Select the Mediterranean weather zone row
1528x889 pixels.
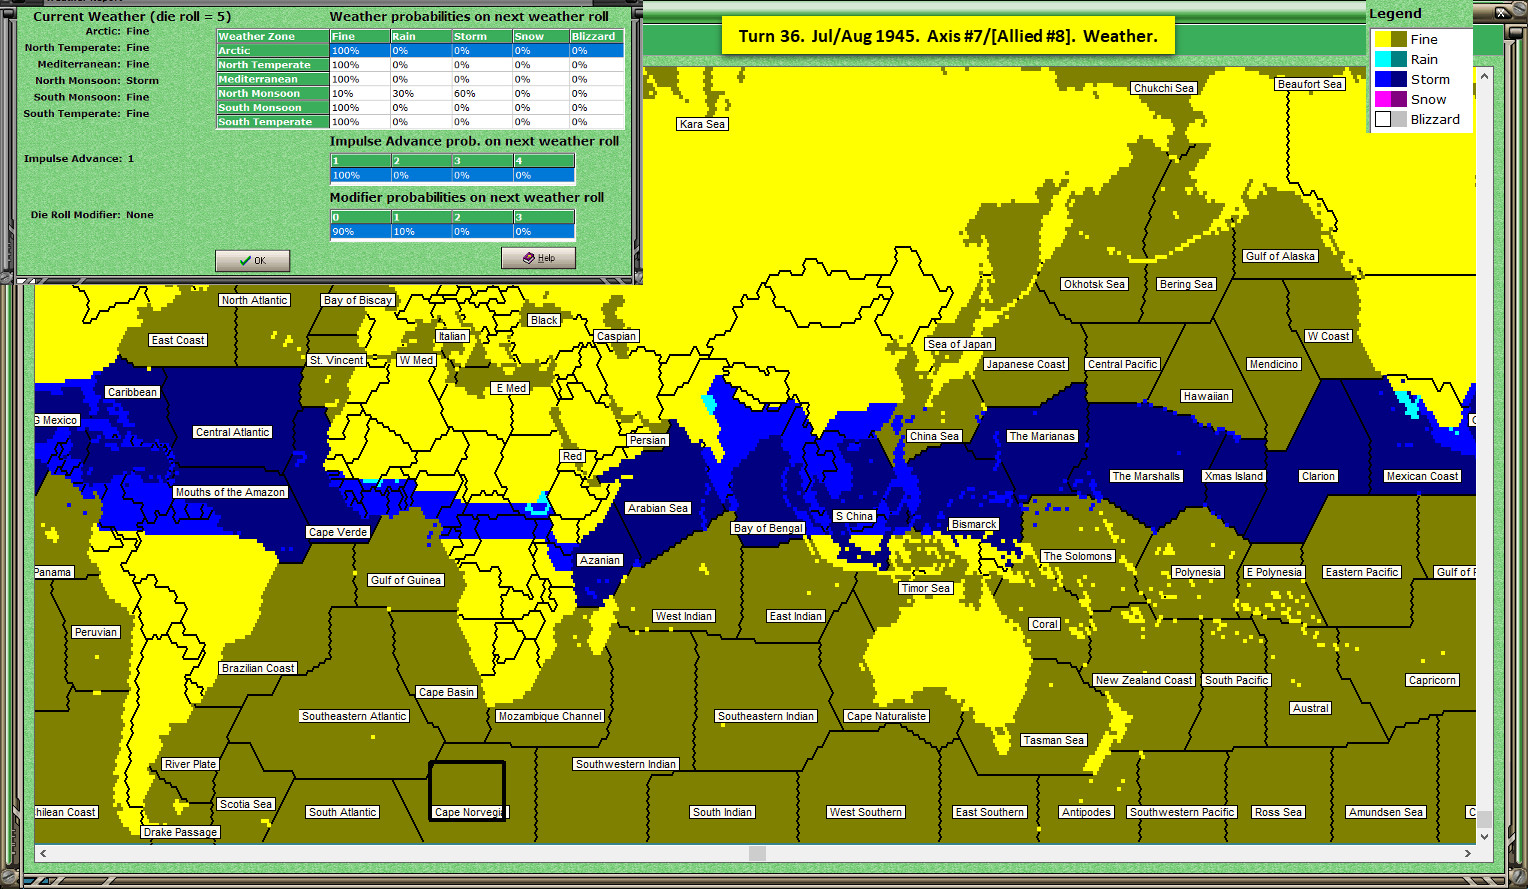coord(420,79)
